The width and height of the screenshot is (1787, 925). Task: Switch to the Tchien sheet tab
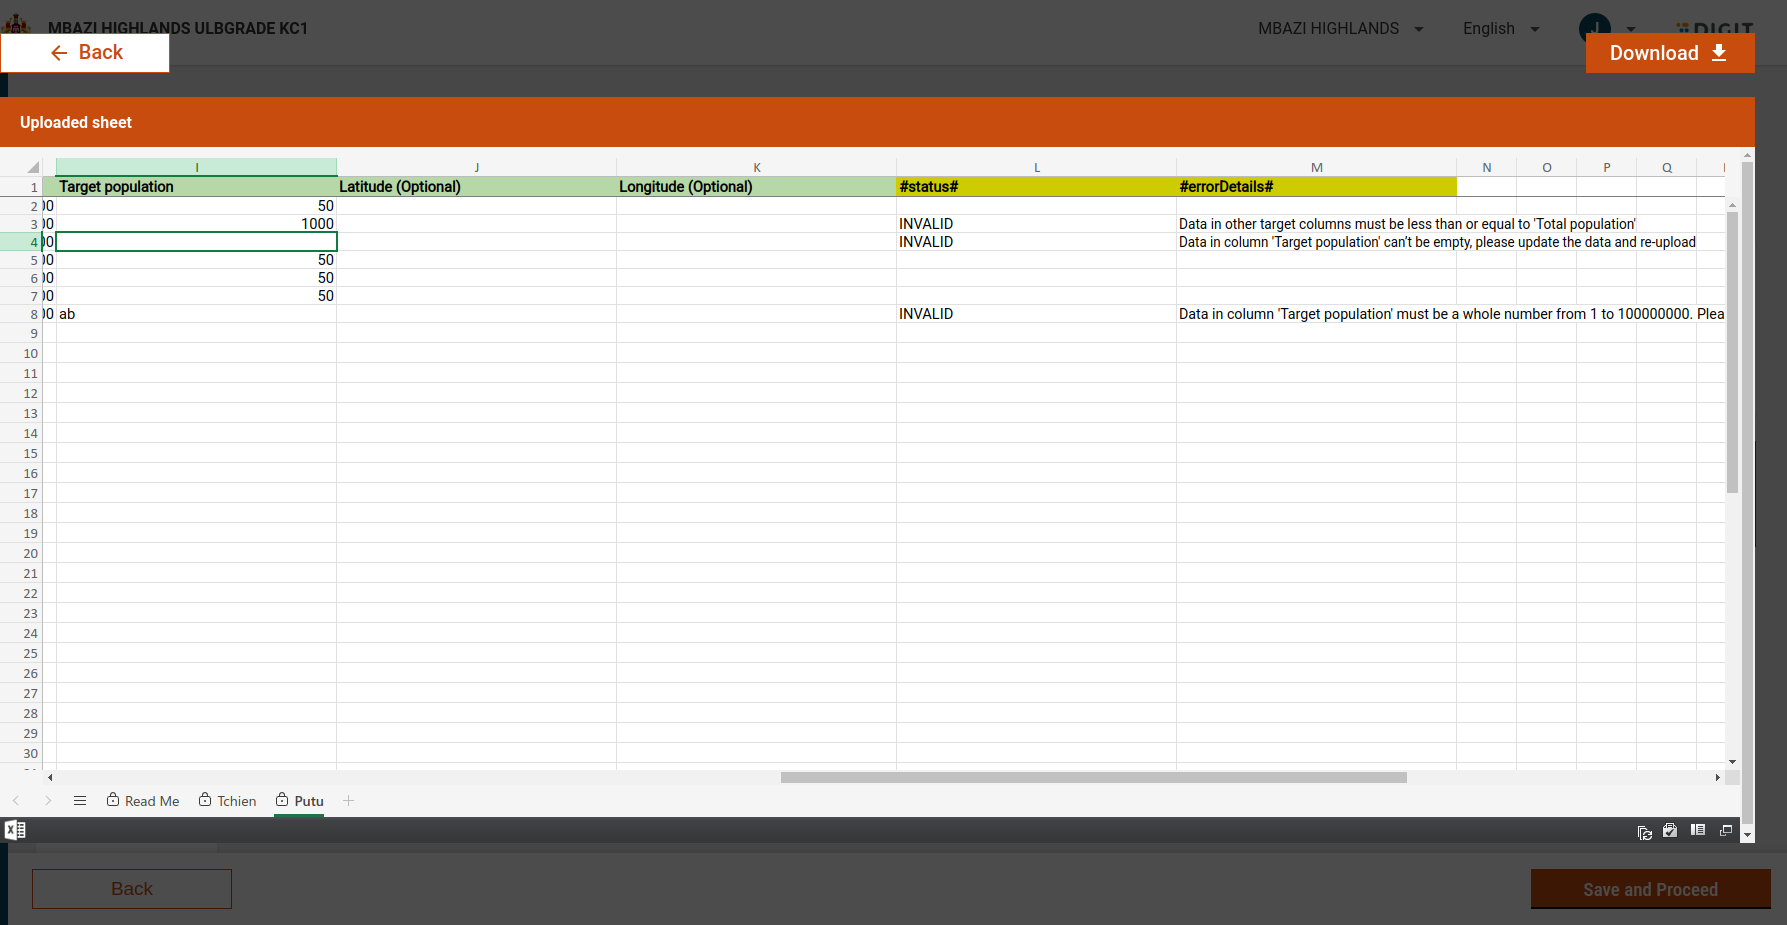[227, 801]
